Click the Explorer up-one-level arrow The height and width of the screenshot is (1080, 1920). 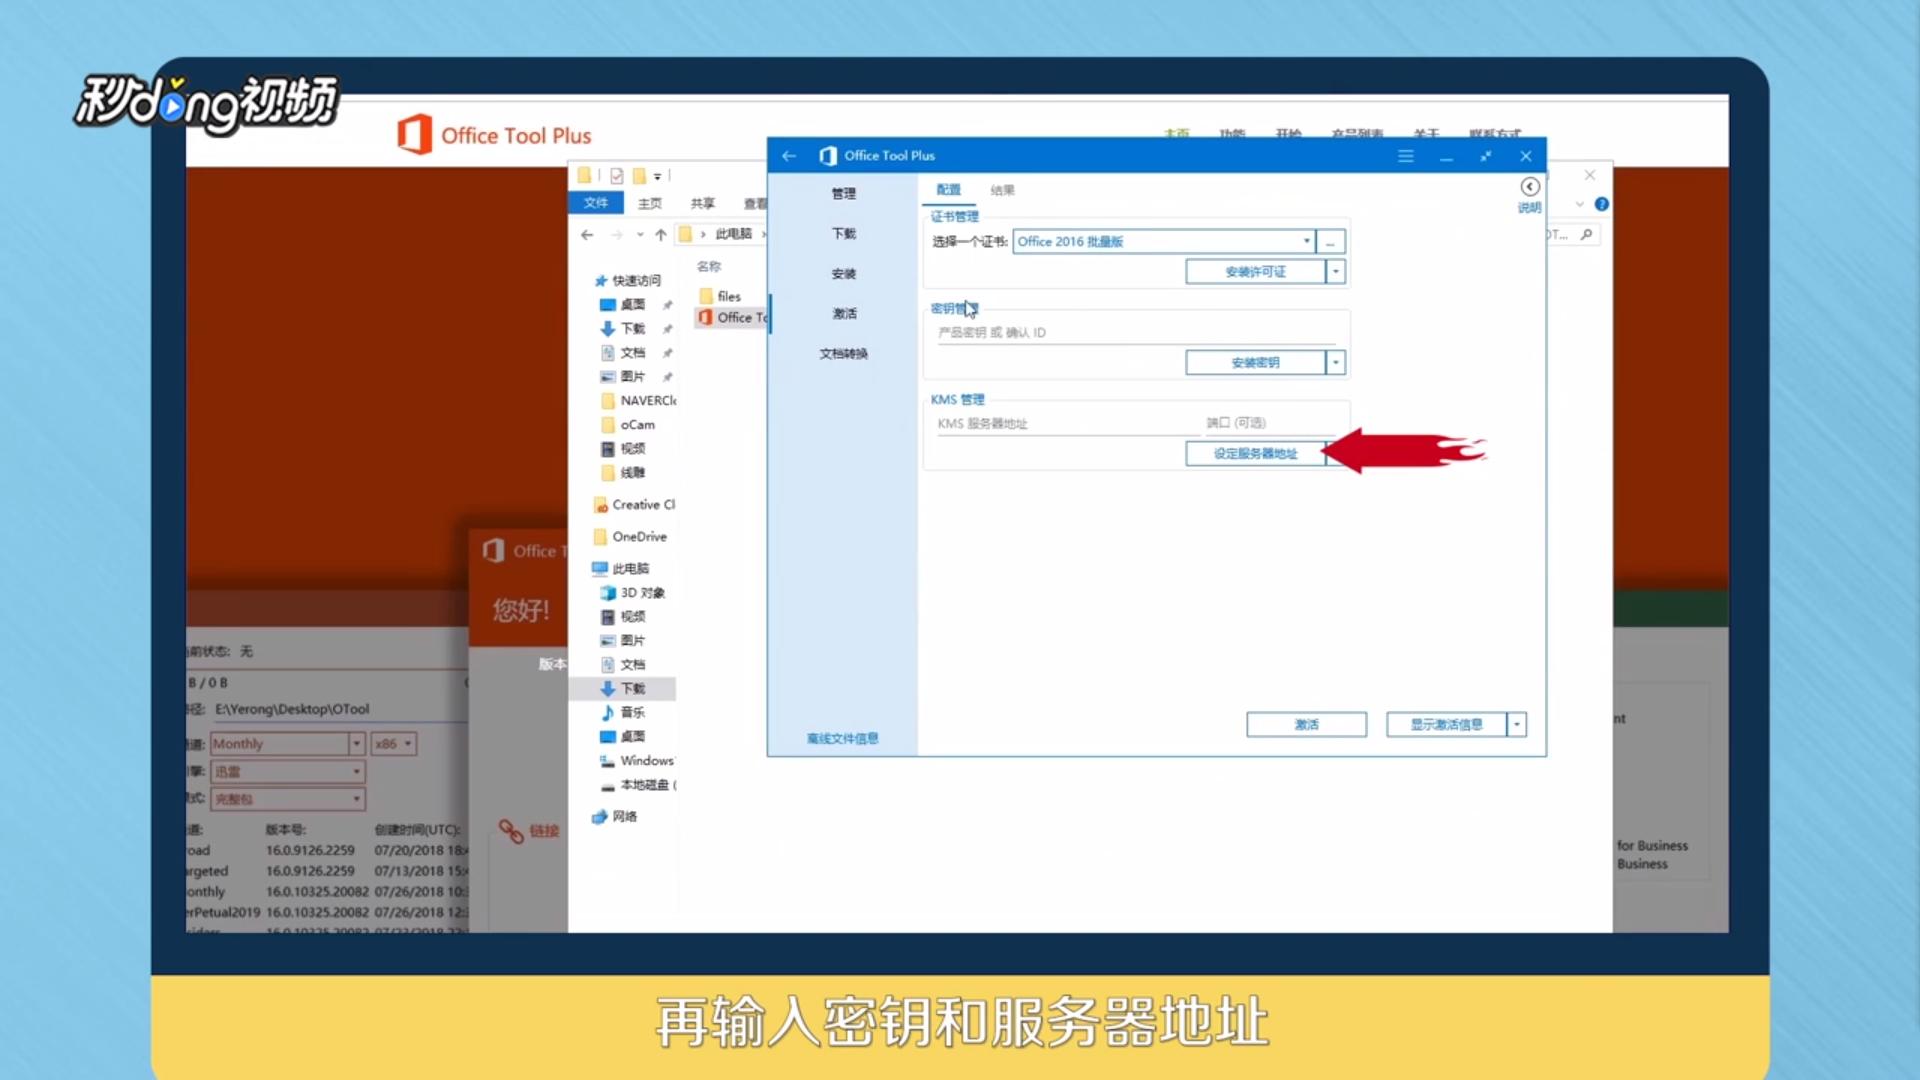click(x=660, y=235)
